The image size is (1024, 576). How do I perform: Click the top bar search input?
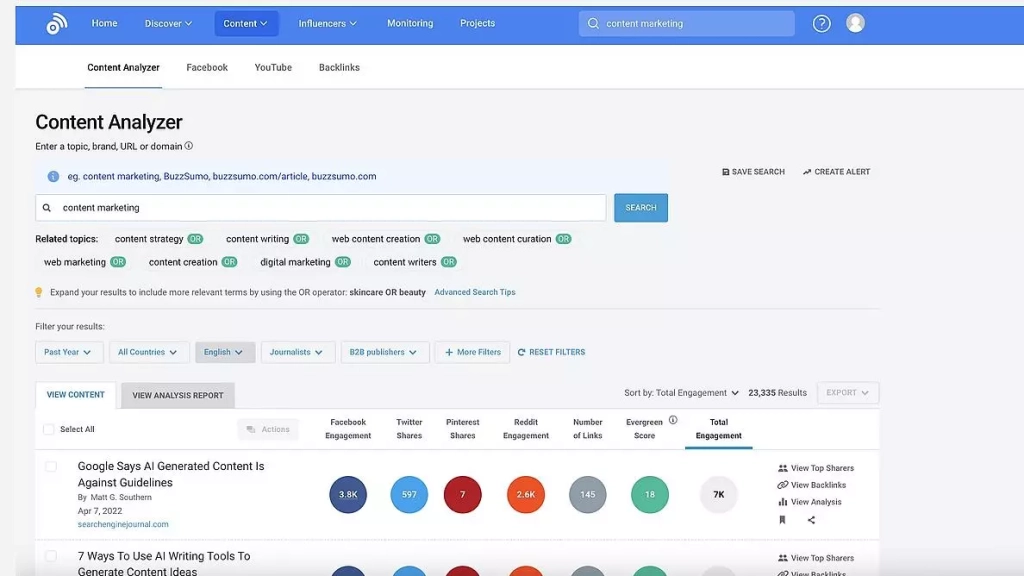pyautogui.click(x=686, y=24)
